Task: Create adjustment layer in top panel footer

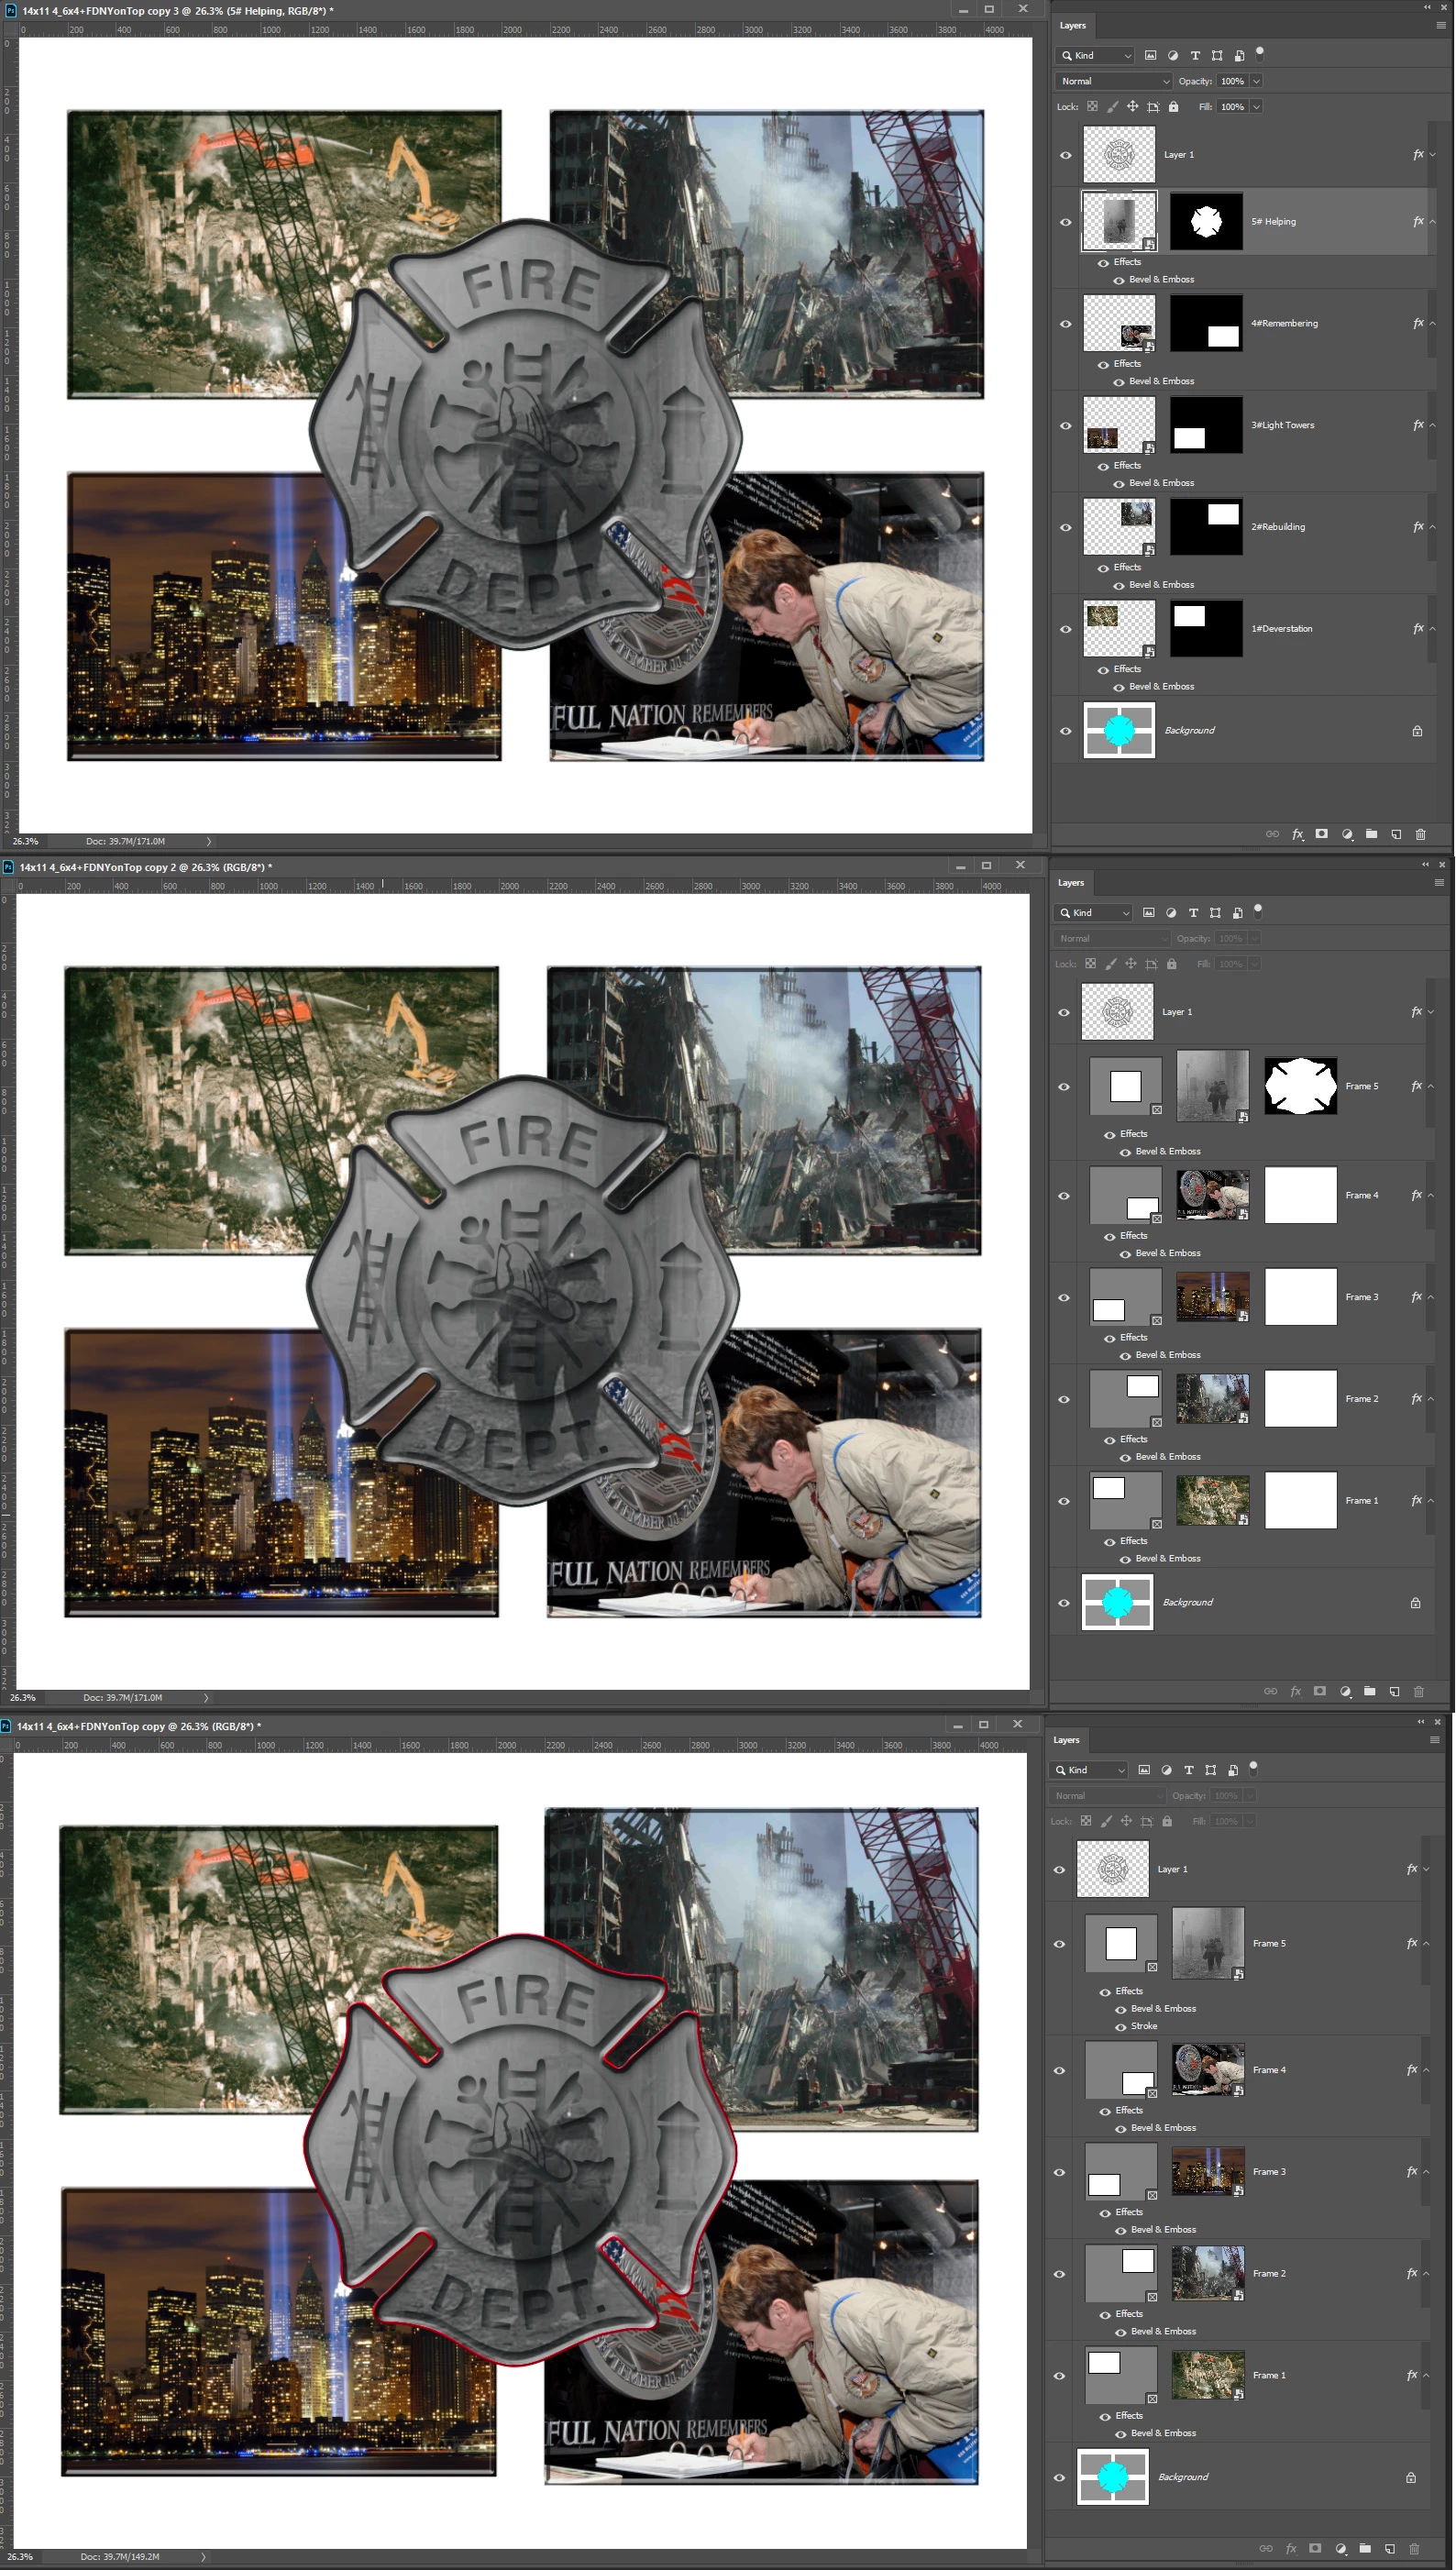Action: (x=1347, y=834)
